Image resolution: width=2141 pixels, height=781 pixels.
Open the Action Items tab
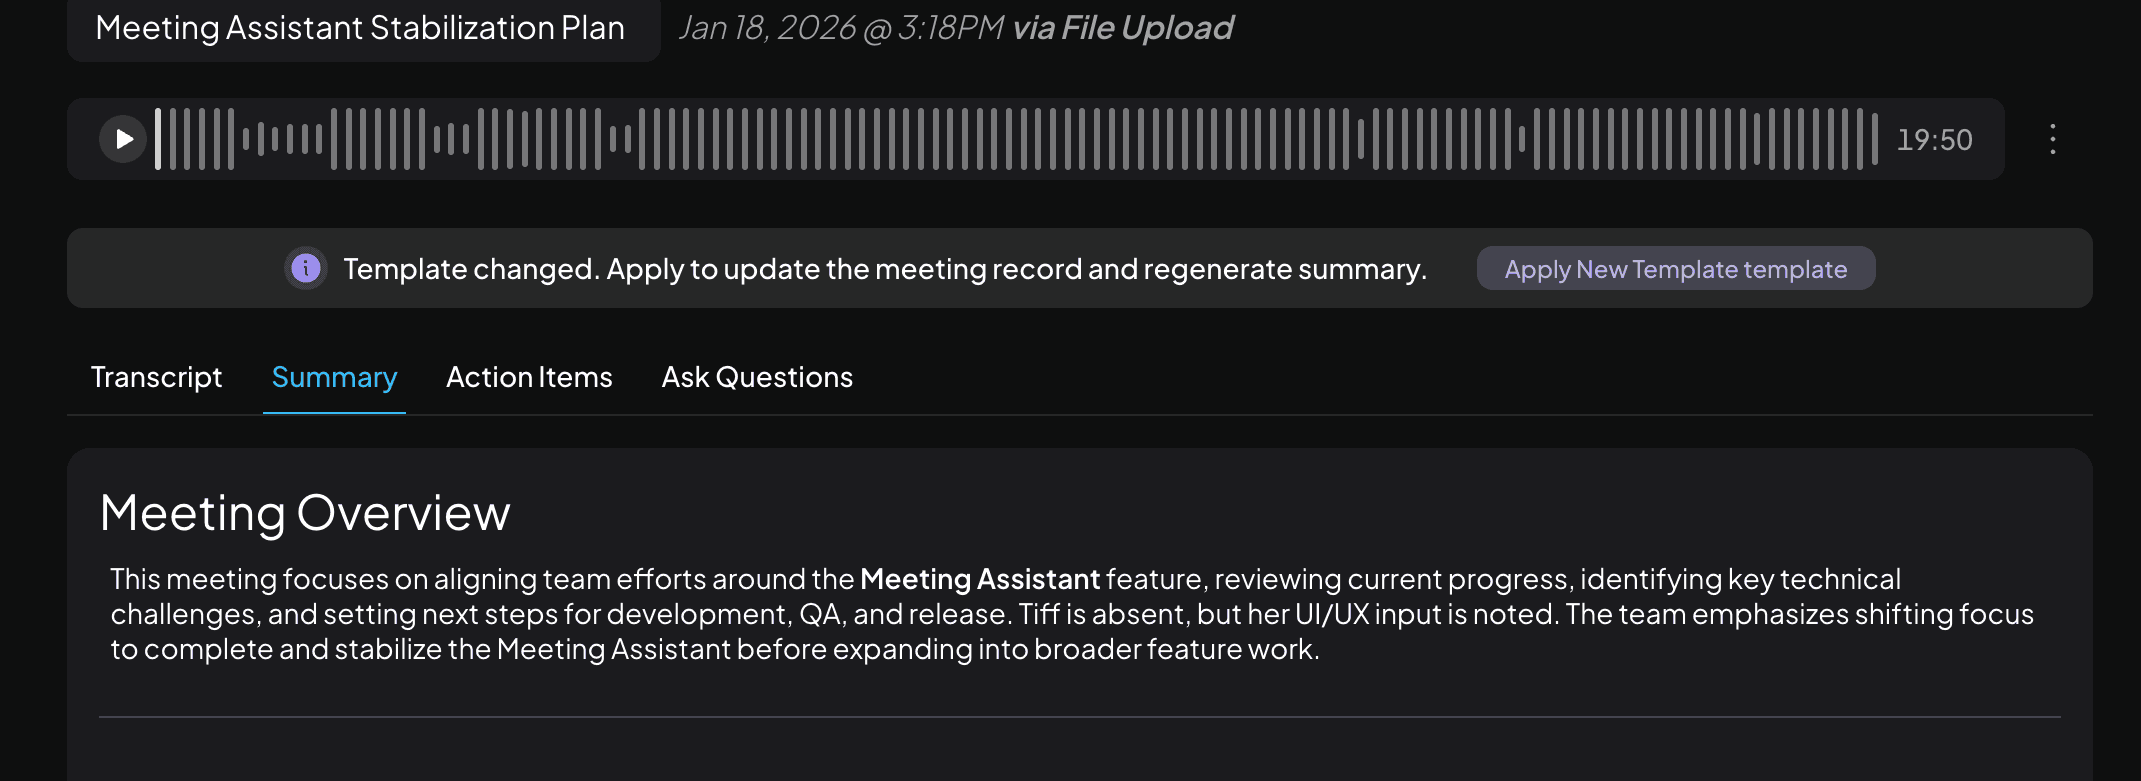tap(529, 377)
